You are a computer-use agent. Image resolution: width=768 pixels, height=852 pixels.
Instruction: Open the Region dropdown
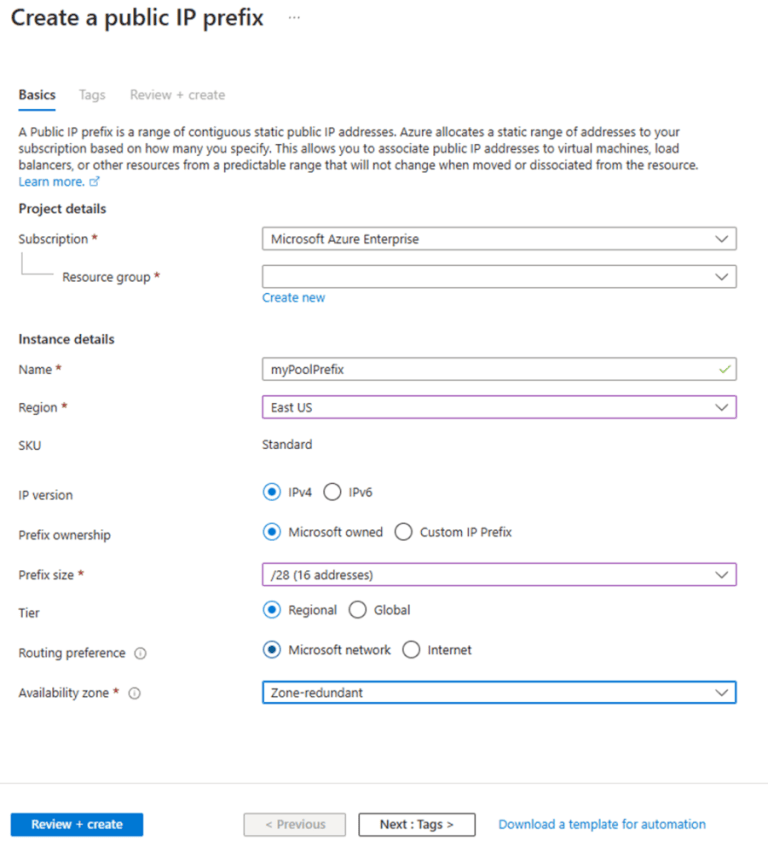[724, 407]
